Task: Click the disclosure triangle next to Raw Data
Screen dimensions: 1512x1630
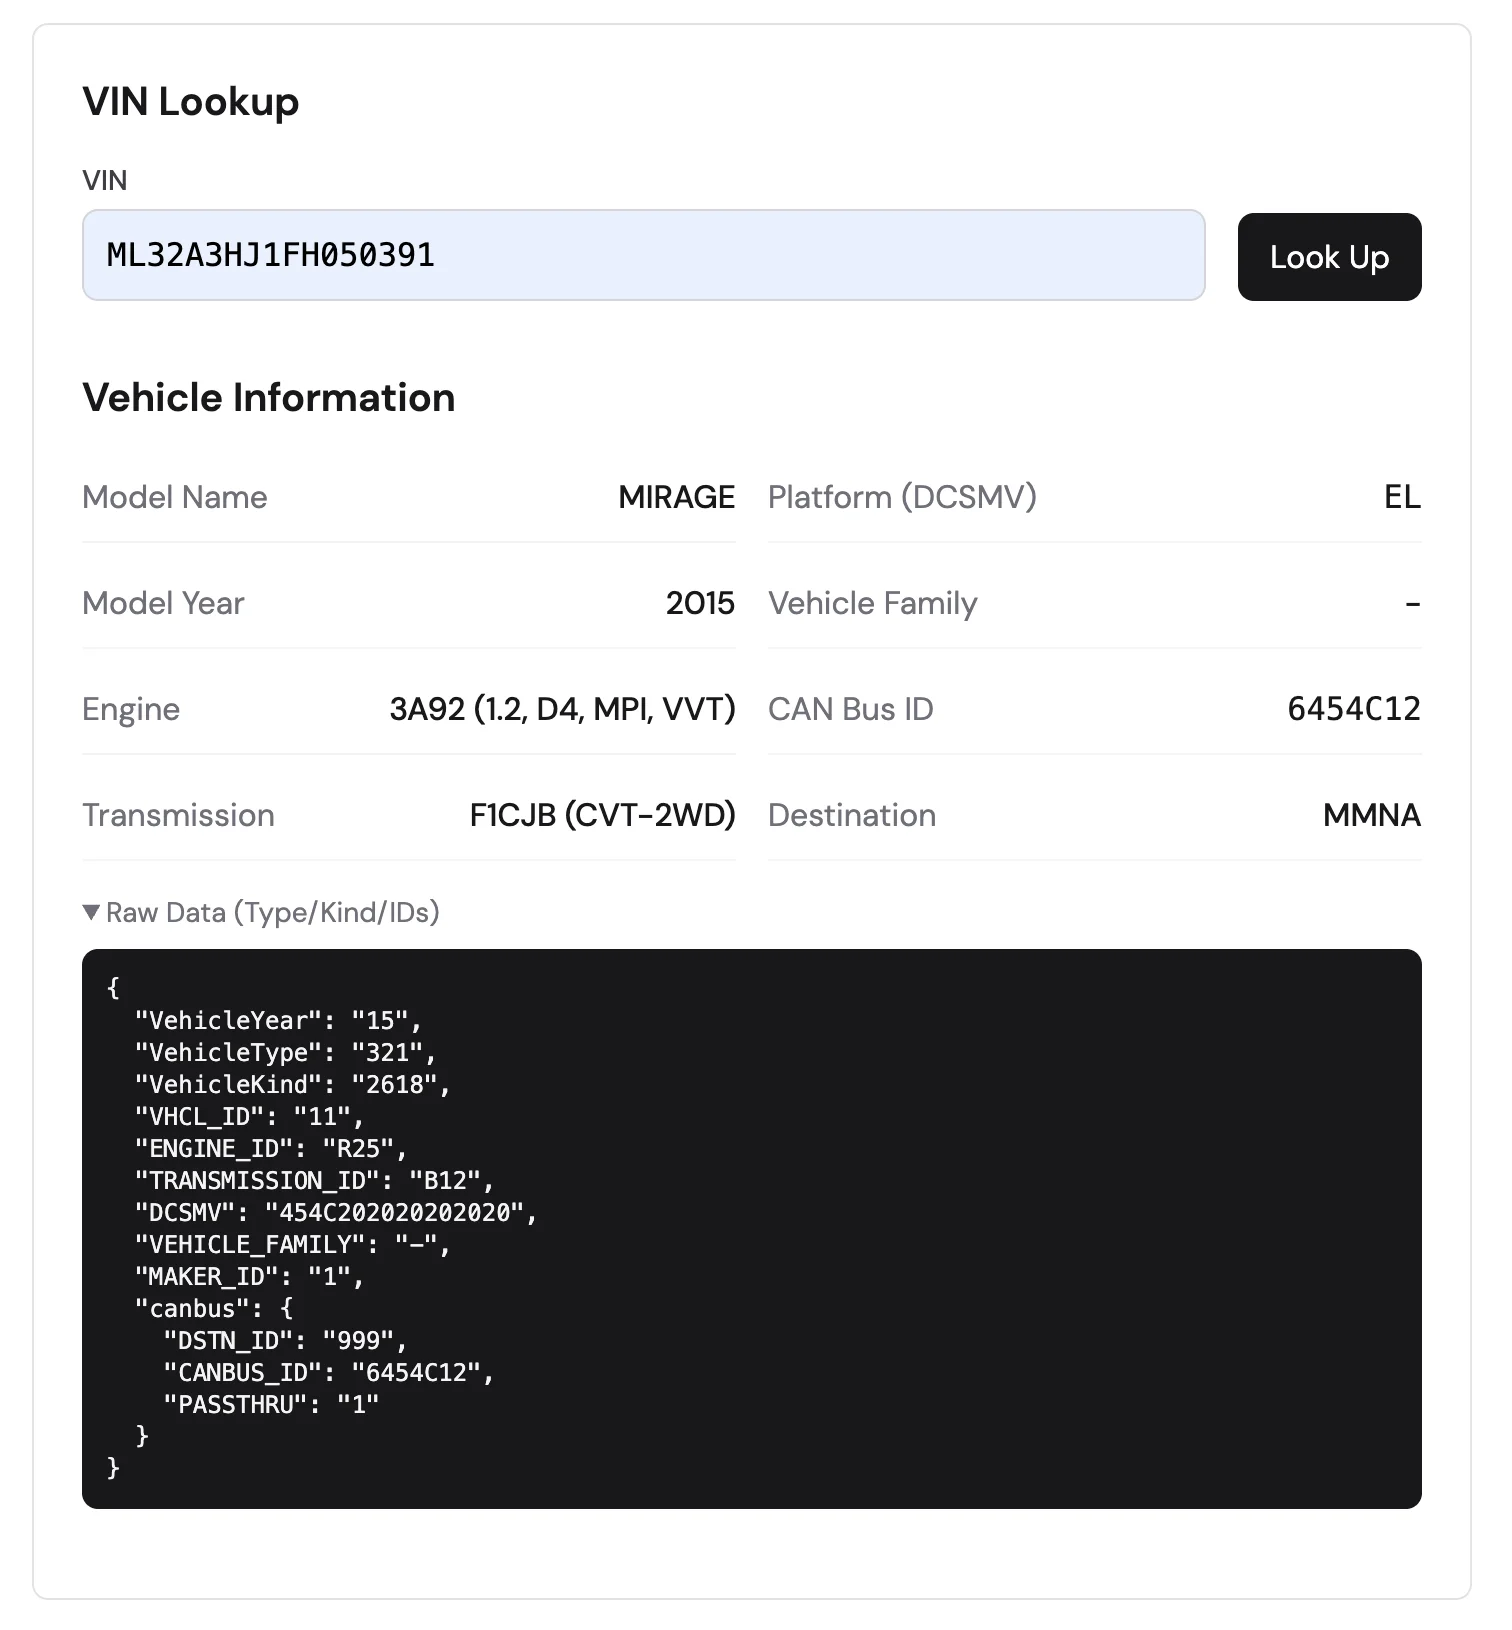Action: (91, 912)
